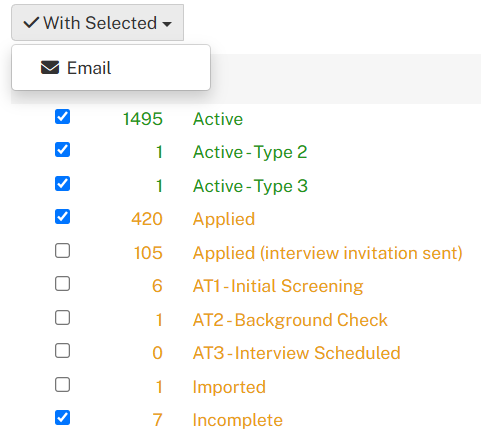
Task: Select the AT3 - Interview Scheduled checkbox
Action: click(x=62, y=351)
